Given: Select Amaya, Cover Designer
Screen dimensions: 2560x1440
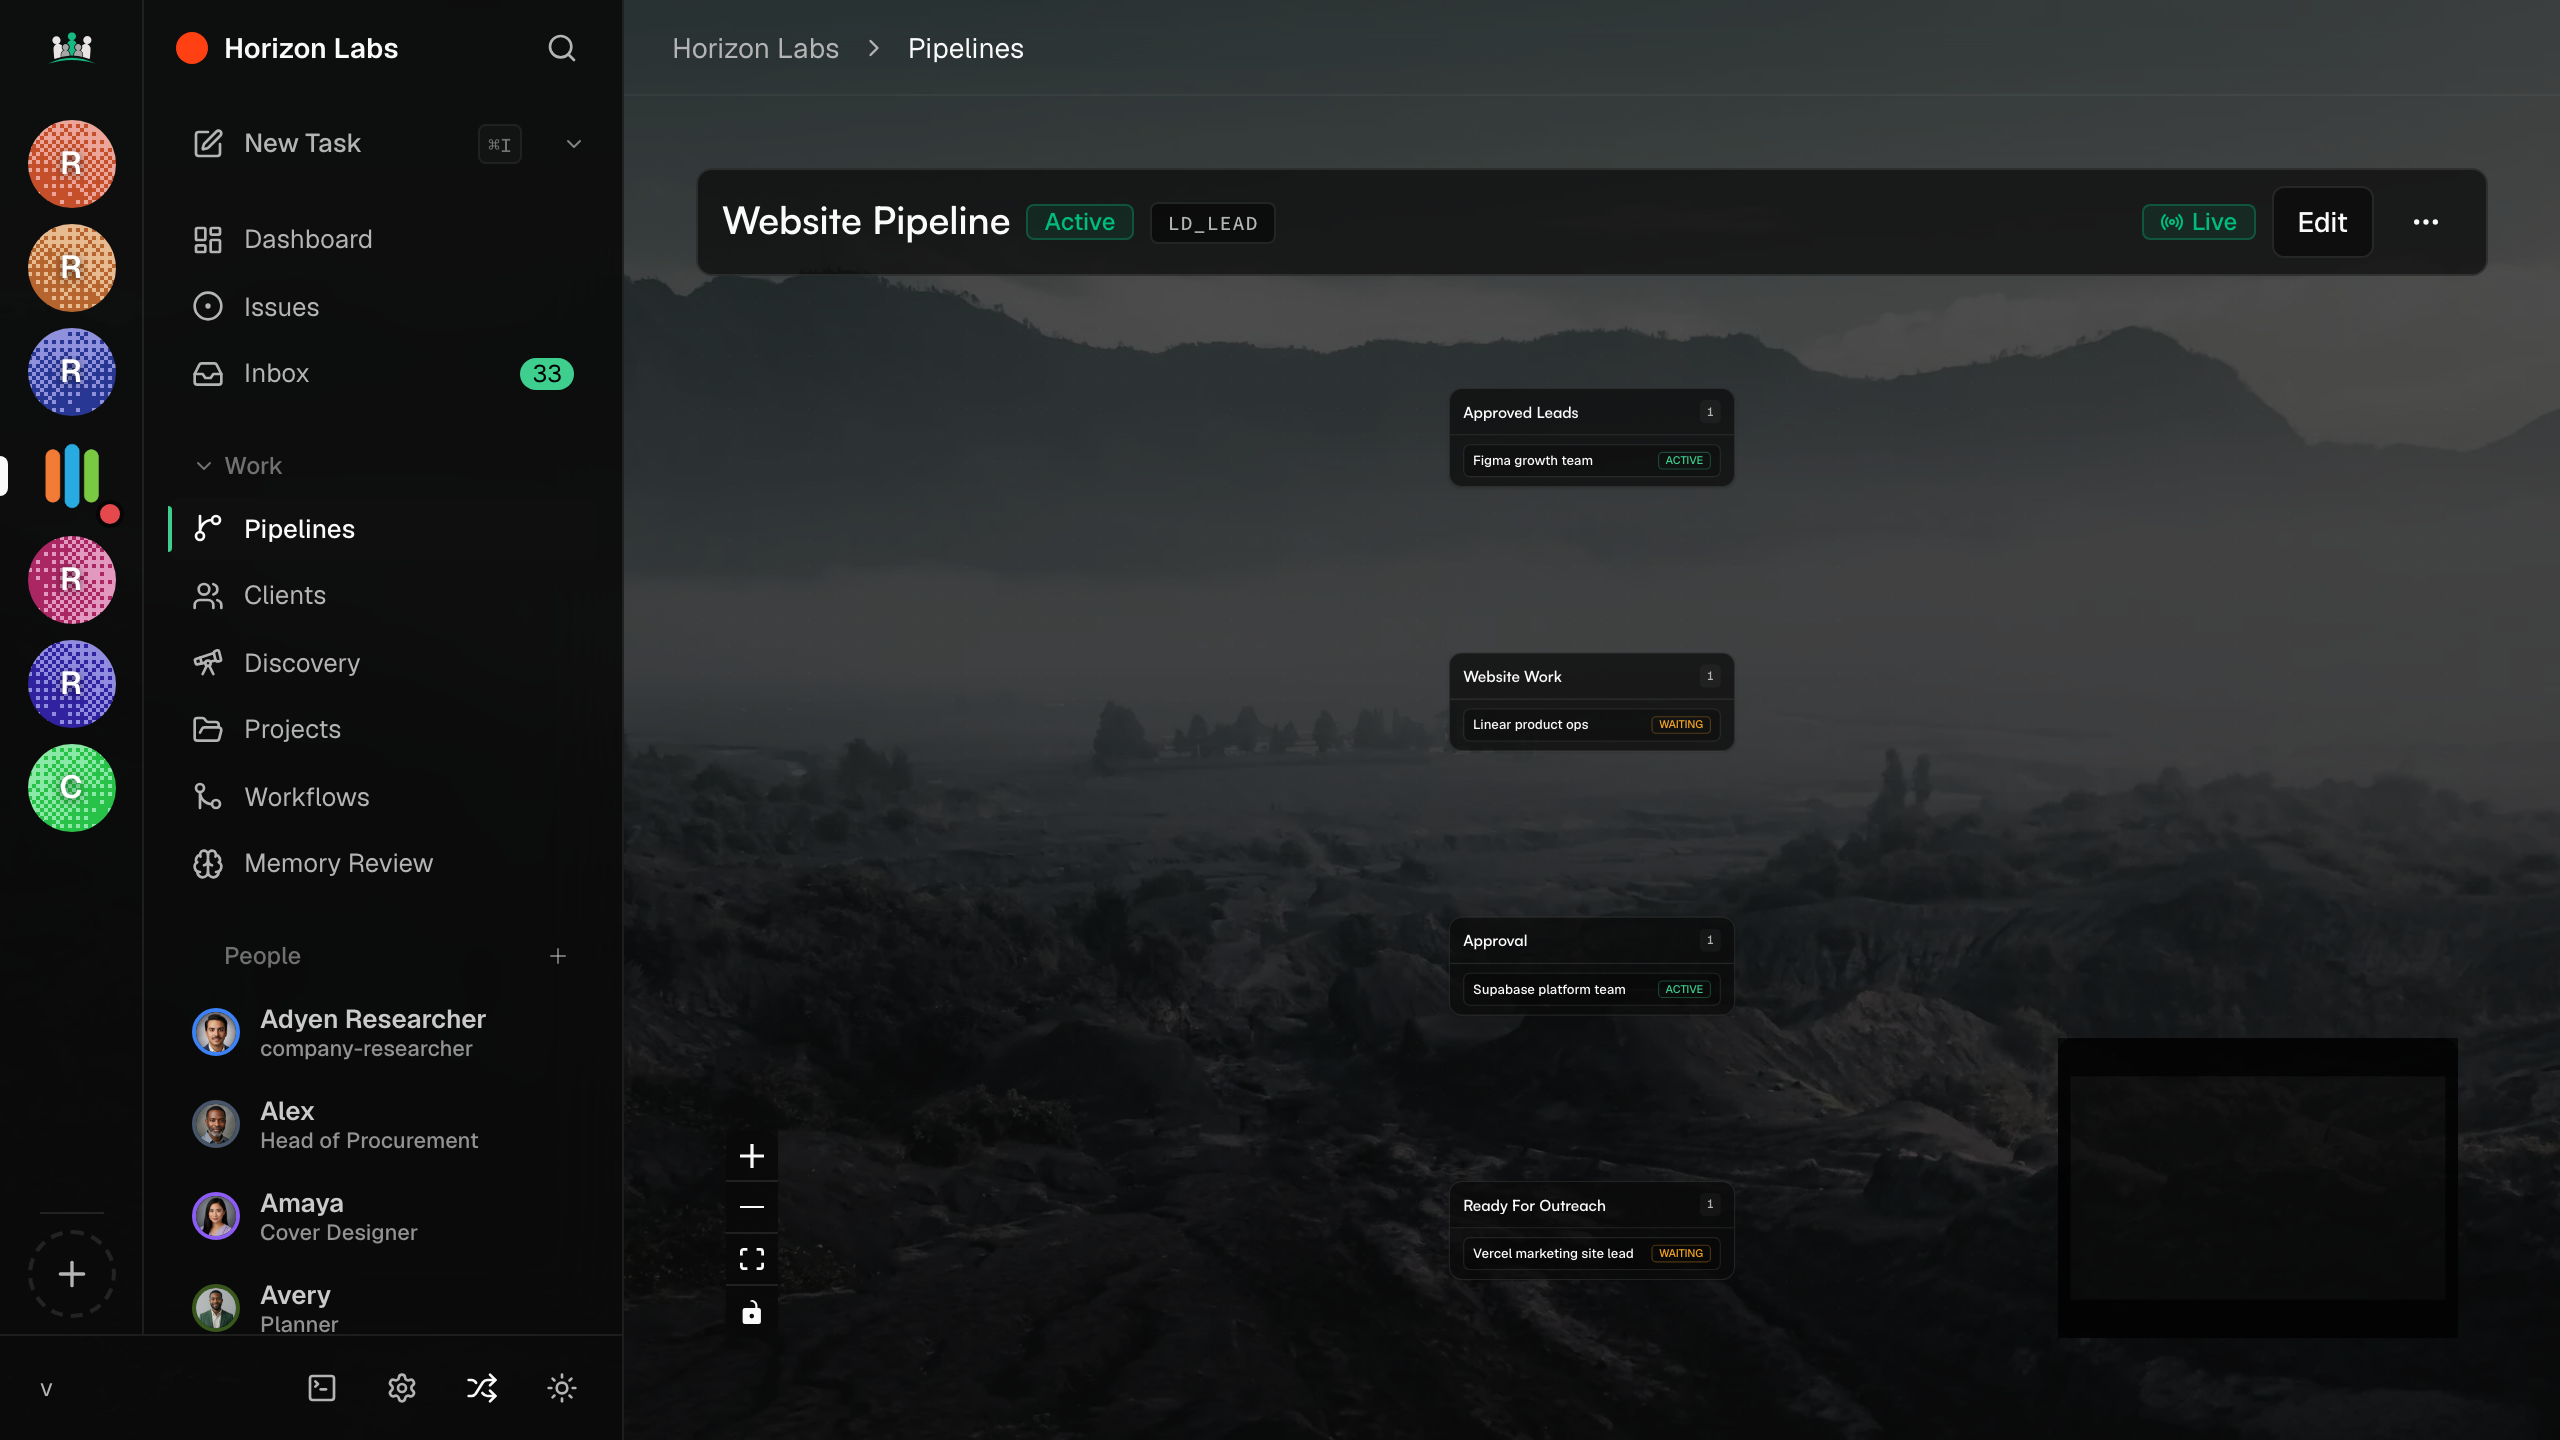Looking at the screenshot, I should 382,1217.
